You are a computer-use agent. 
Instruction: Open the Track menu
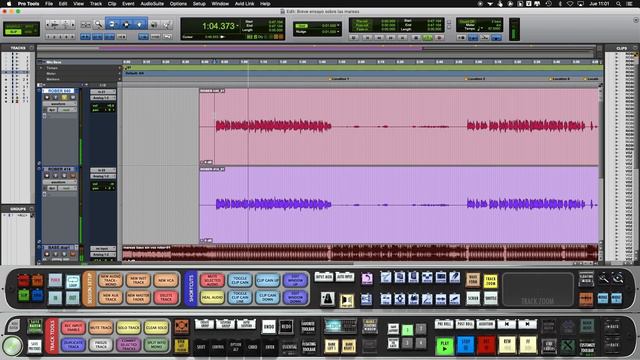[x=96, y=4]
